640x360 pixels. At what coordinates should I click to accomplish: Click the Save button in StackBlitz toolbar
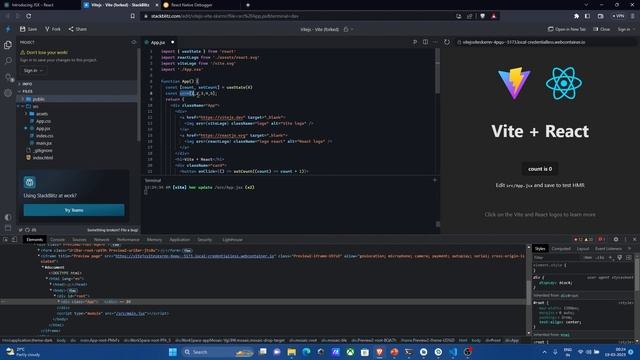point(28,29)
